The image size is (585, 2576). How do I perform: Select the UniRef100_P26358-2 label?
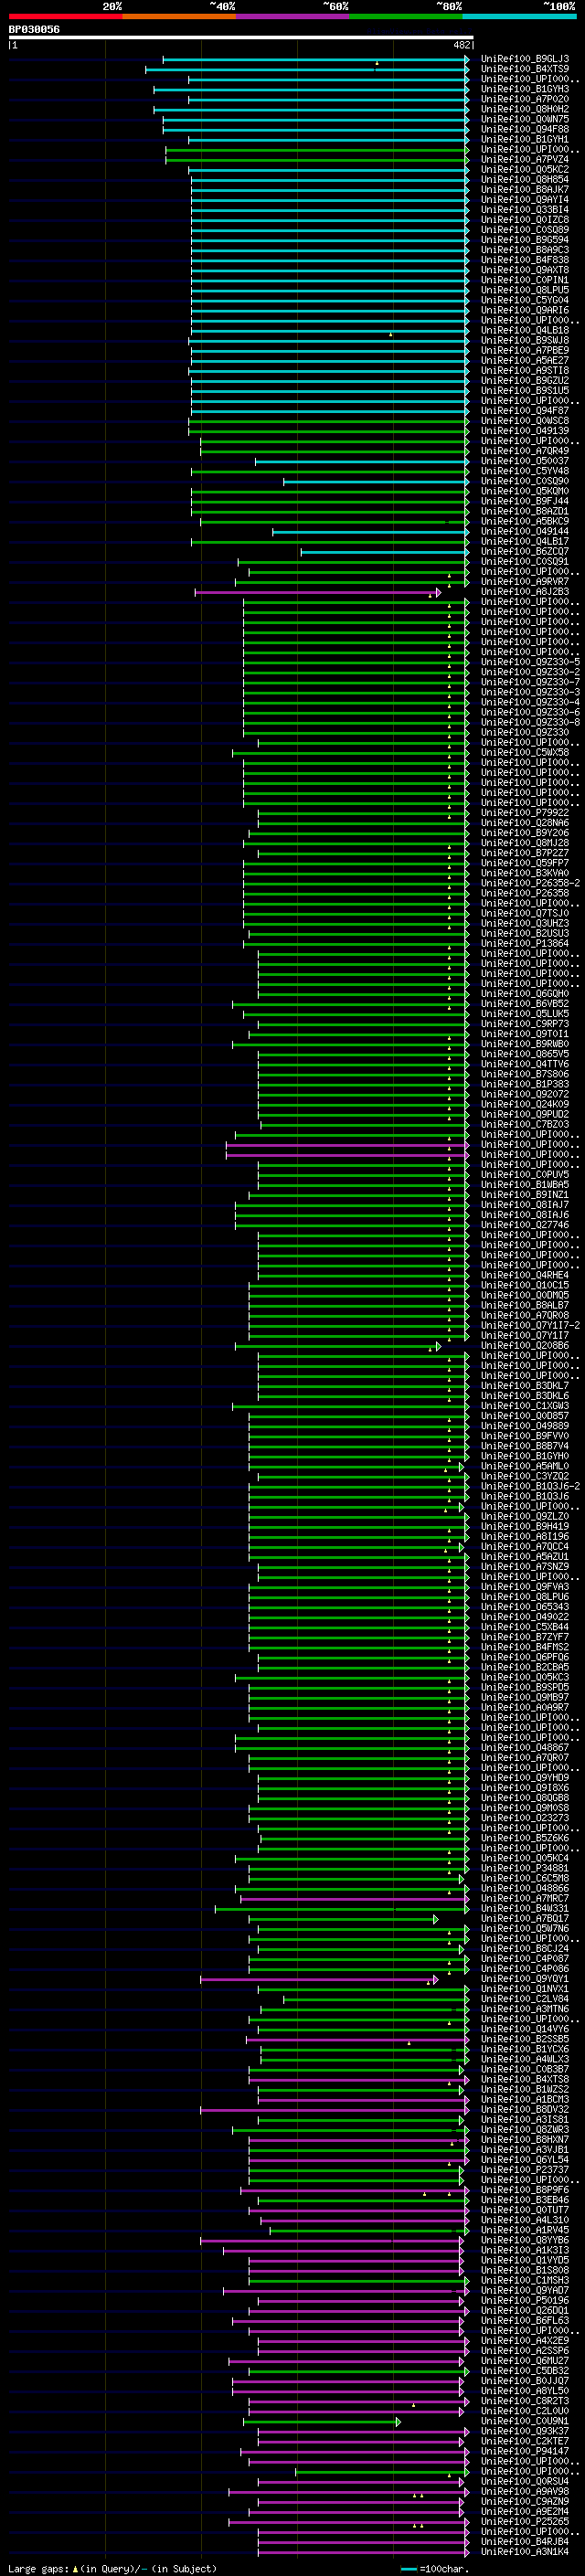(530, 883)
